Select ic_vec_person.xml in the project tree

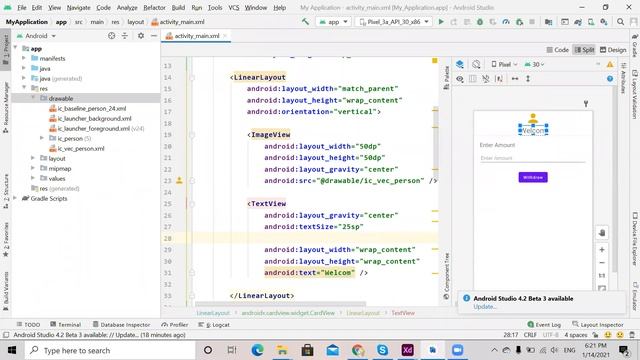81,149
